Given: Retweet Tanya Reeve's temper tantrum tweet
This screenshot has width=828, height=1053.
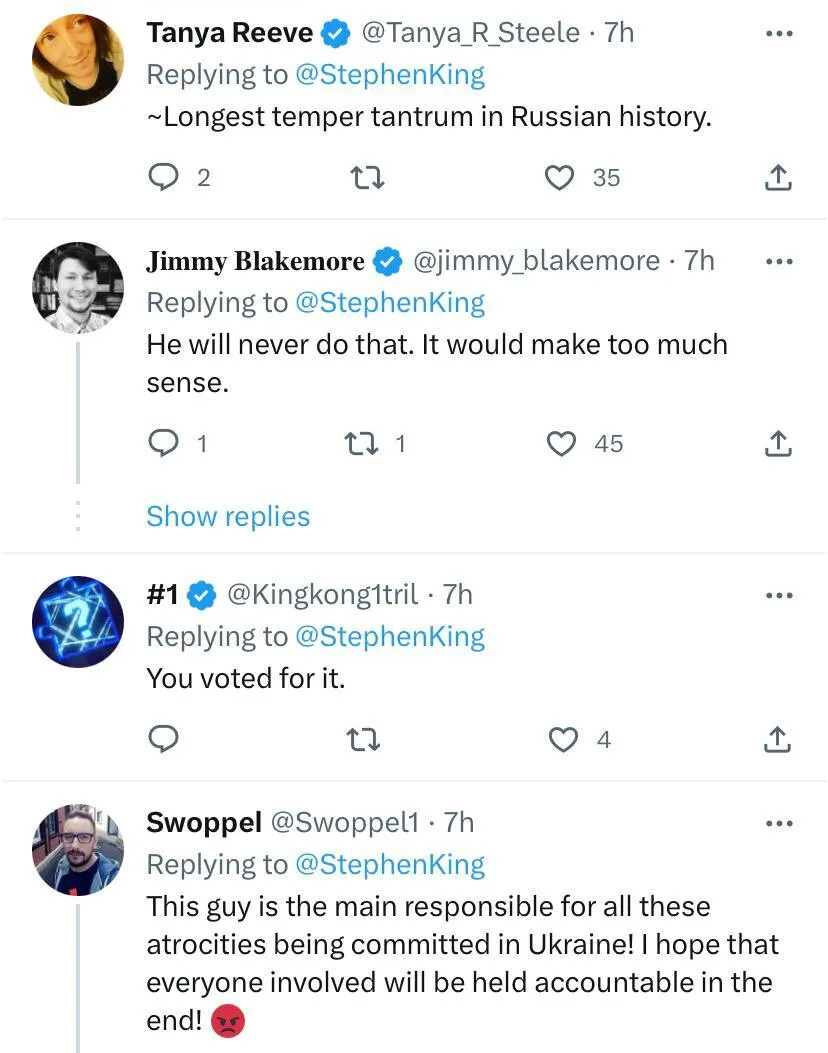Looking at the screenshot, I should tap(365, 178).
